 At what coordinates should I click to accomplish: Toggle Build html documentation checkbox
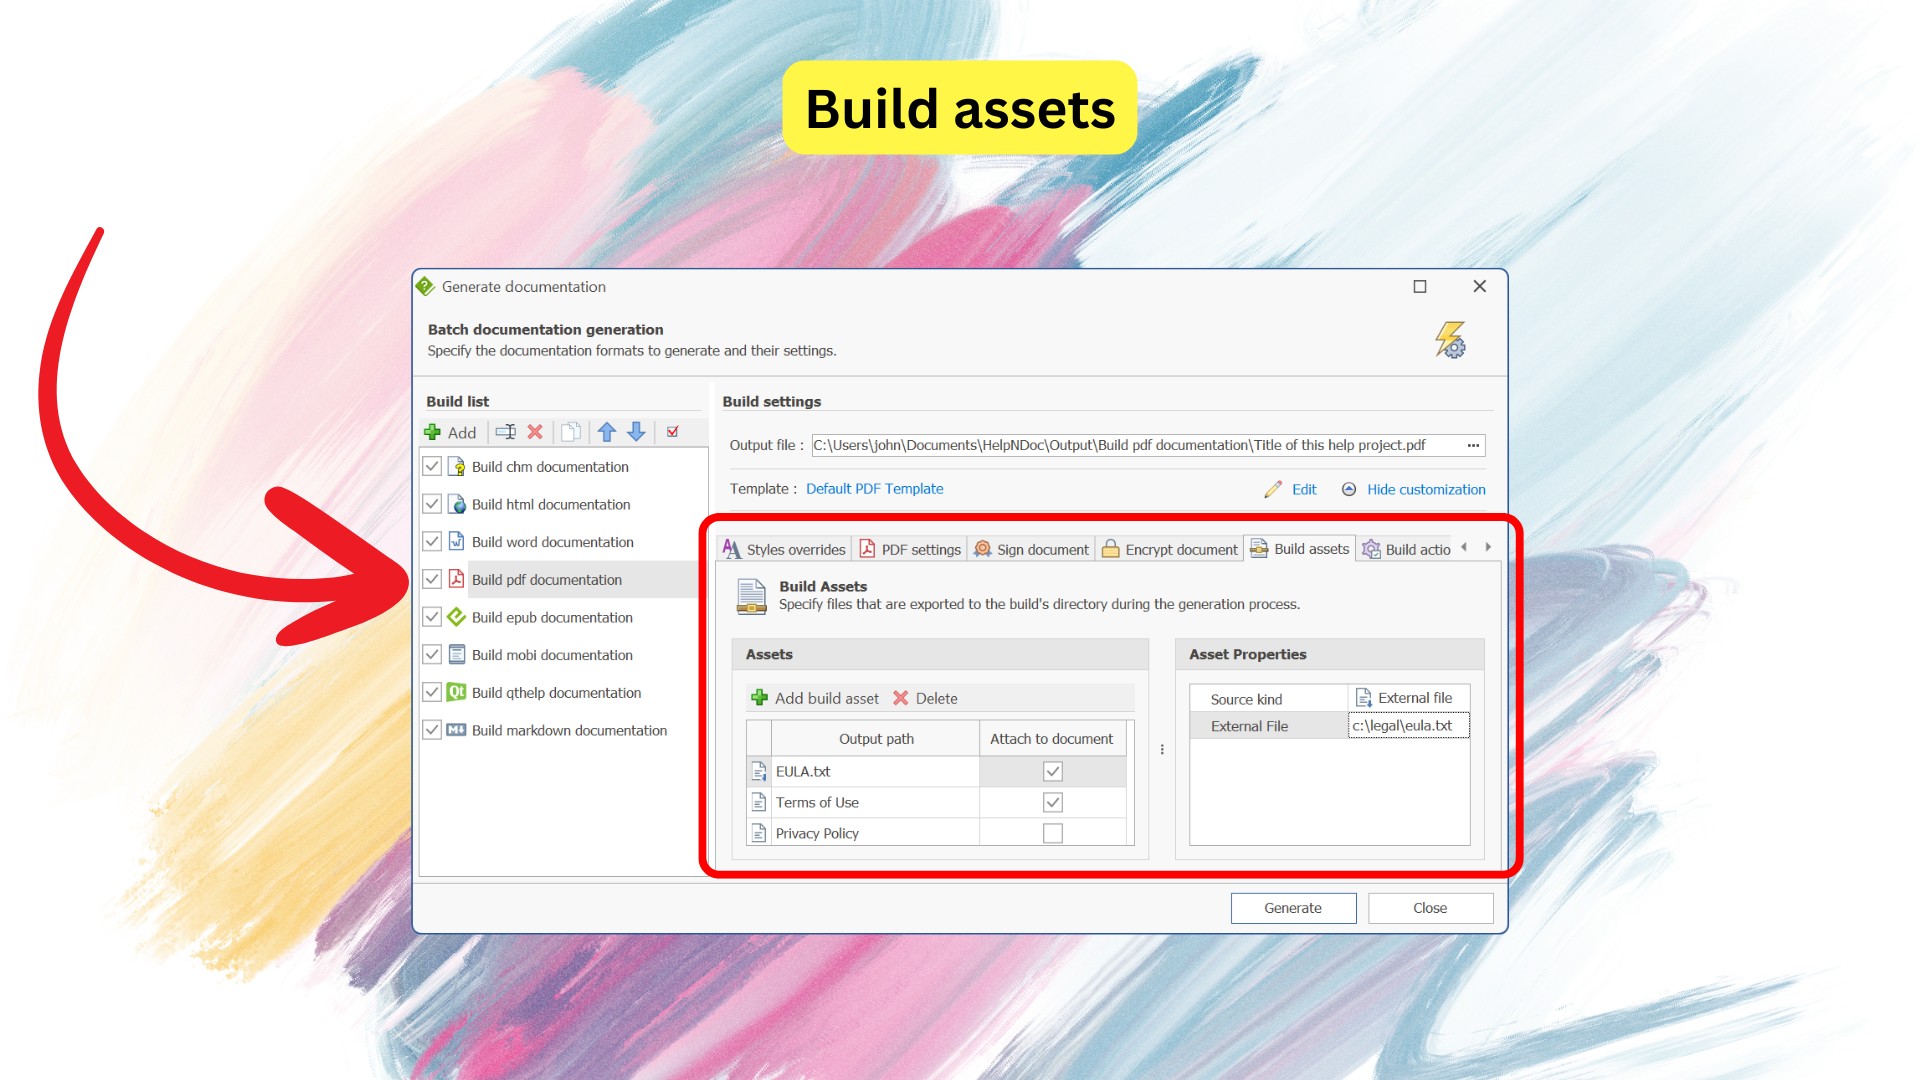[432, 504]
